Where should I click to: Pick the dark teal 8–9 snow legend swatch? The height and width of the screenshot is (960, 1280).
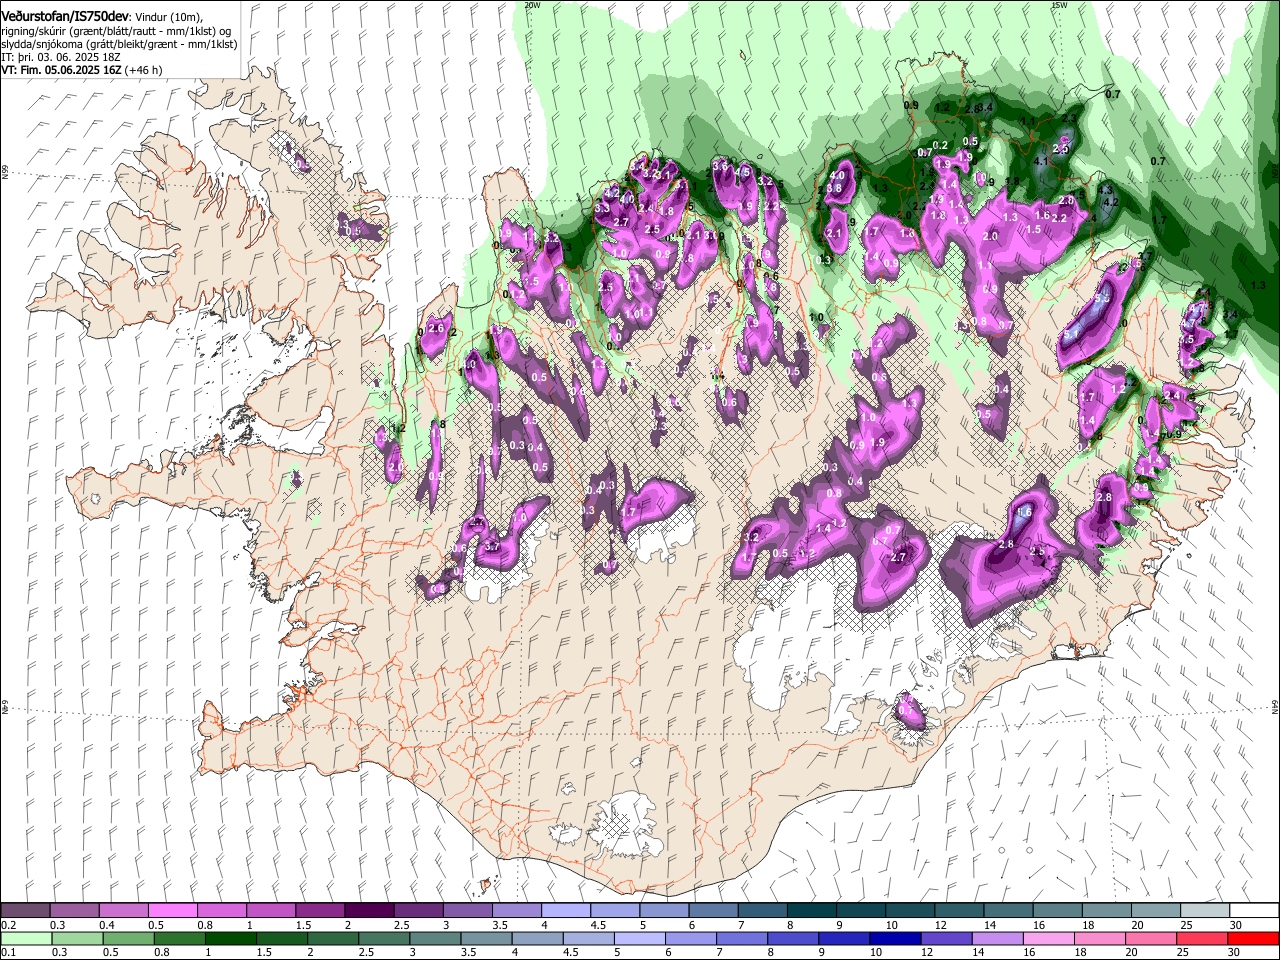(x=811, y=910)
